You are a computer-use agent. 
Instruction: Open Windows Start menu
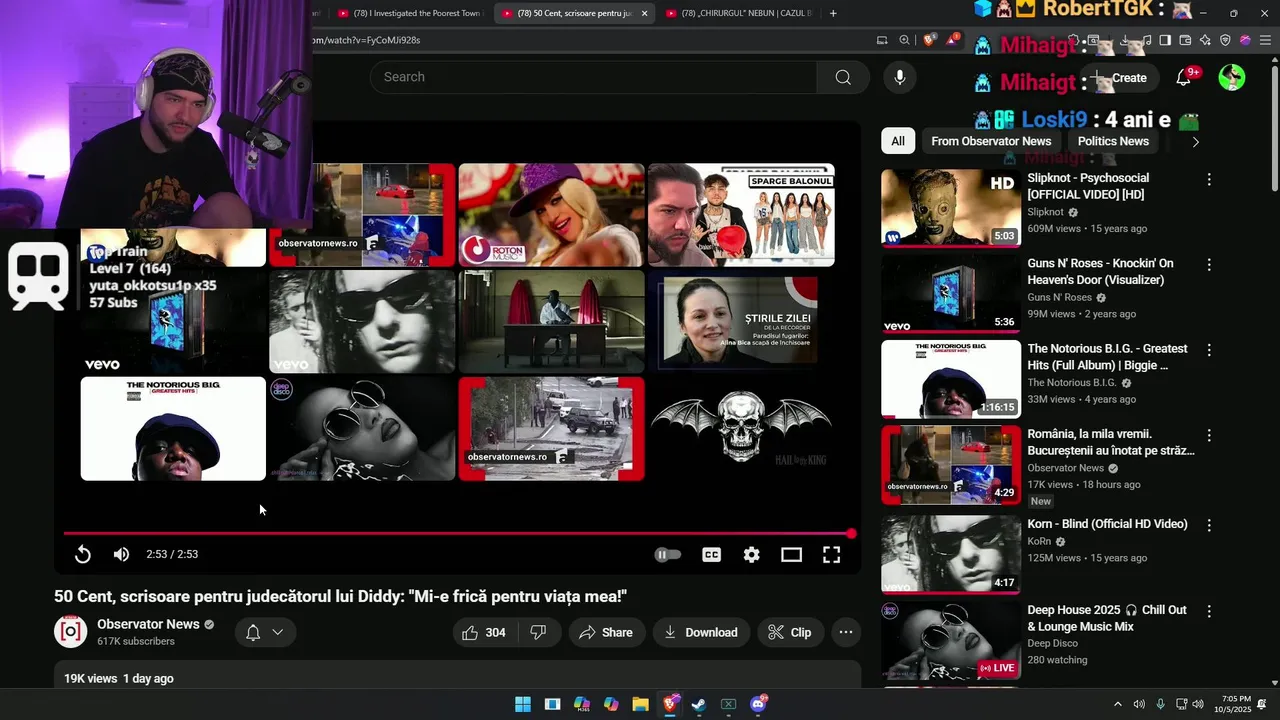(x=523, y=704)
